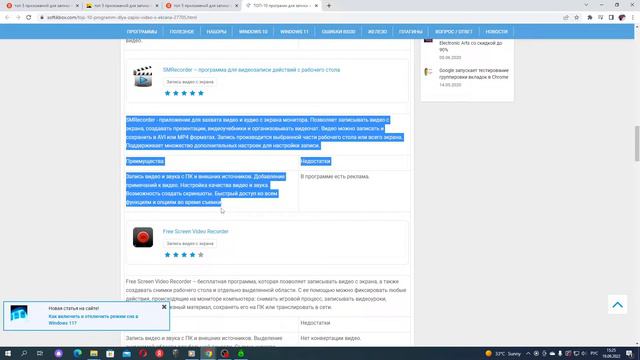This screenshot has height=360, width=640.
Task: Close the new article notification popup
Action: click(x=164, y=307)
